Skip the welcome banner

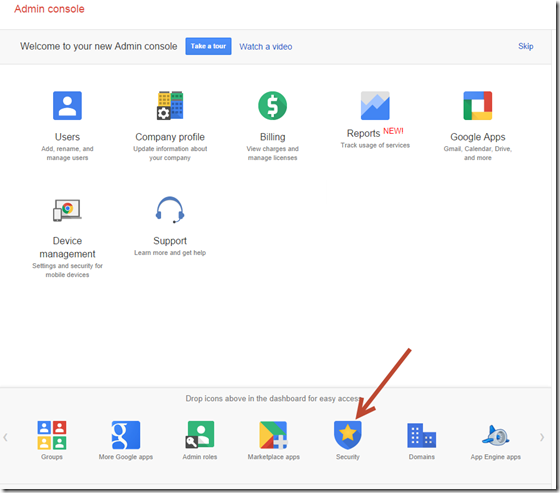coord(526,46)
